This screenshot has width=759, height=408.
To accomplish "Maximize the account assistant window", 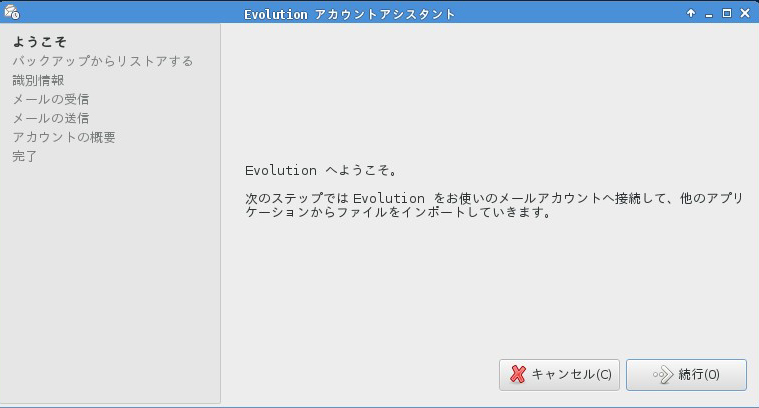I will 727,13.
